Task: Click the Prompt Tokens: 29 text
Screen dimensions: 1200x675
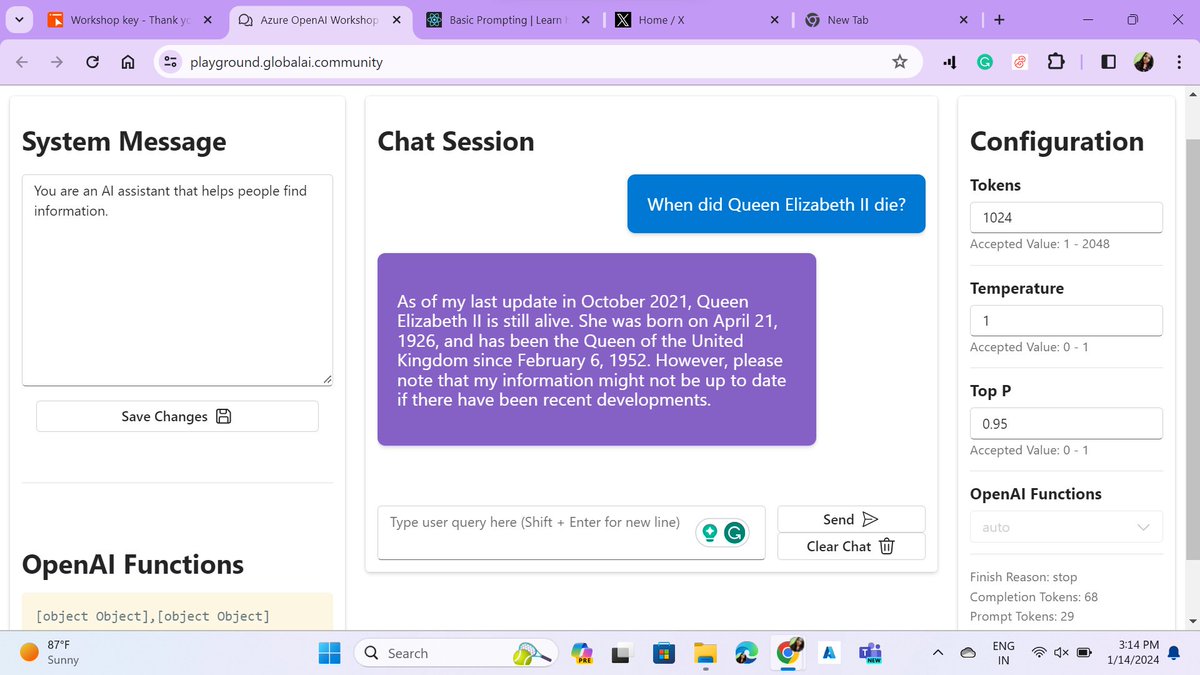Action: coord(1022,617)
